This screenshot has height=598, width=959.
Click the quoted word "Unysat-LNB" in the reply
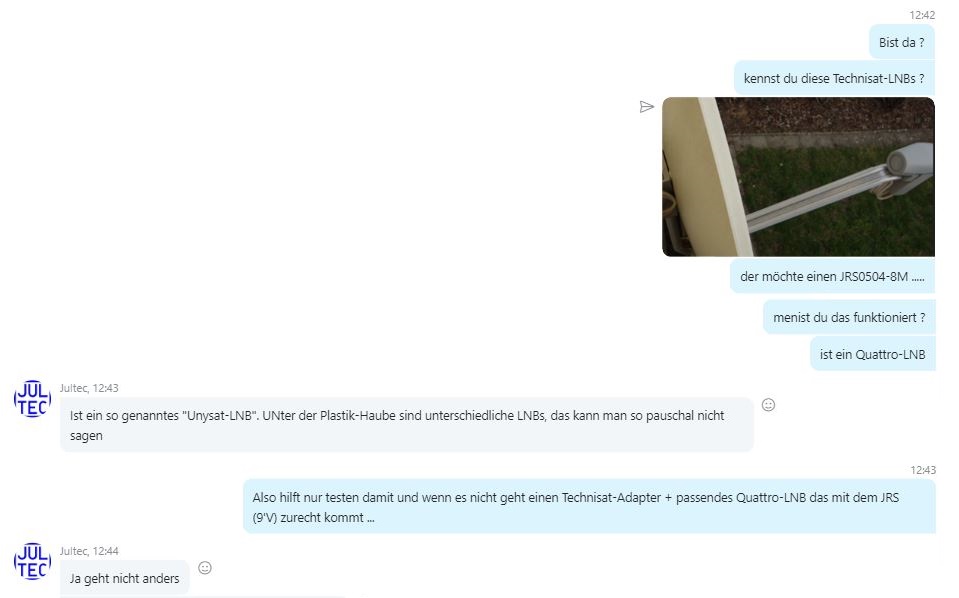pos(219,415)
